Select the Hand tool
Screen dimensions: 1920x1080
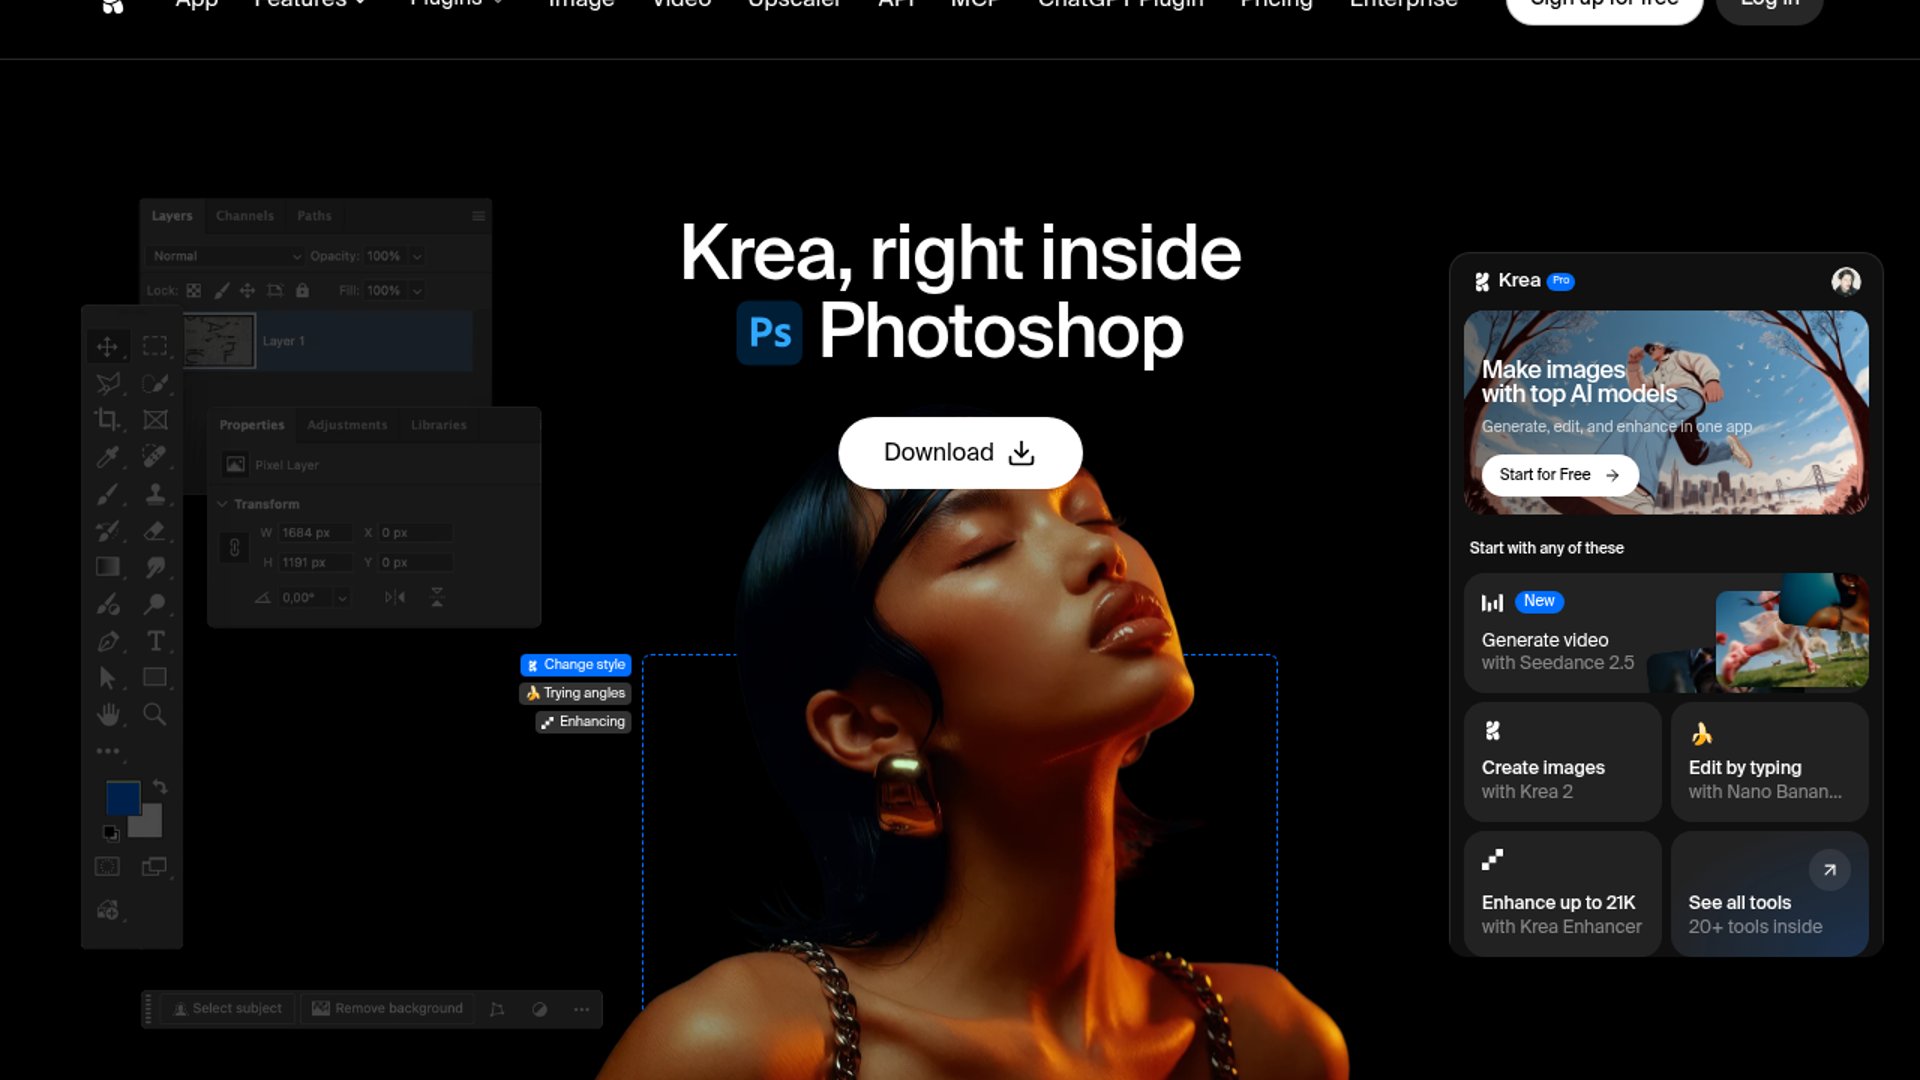point(107,714)
